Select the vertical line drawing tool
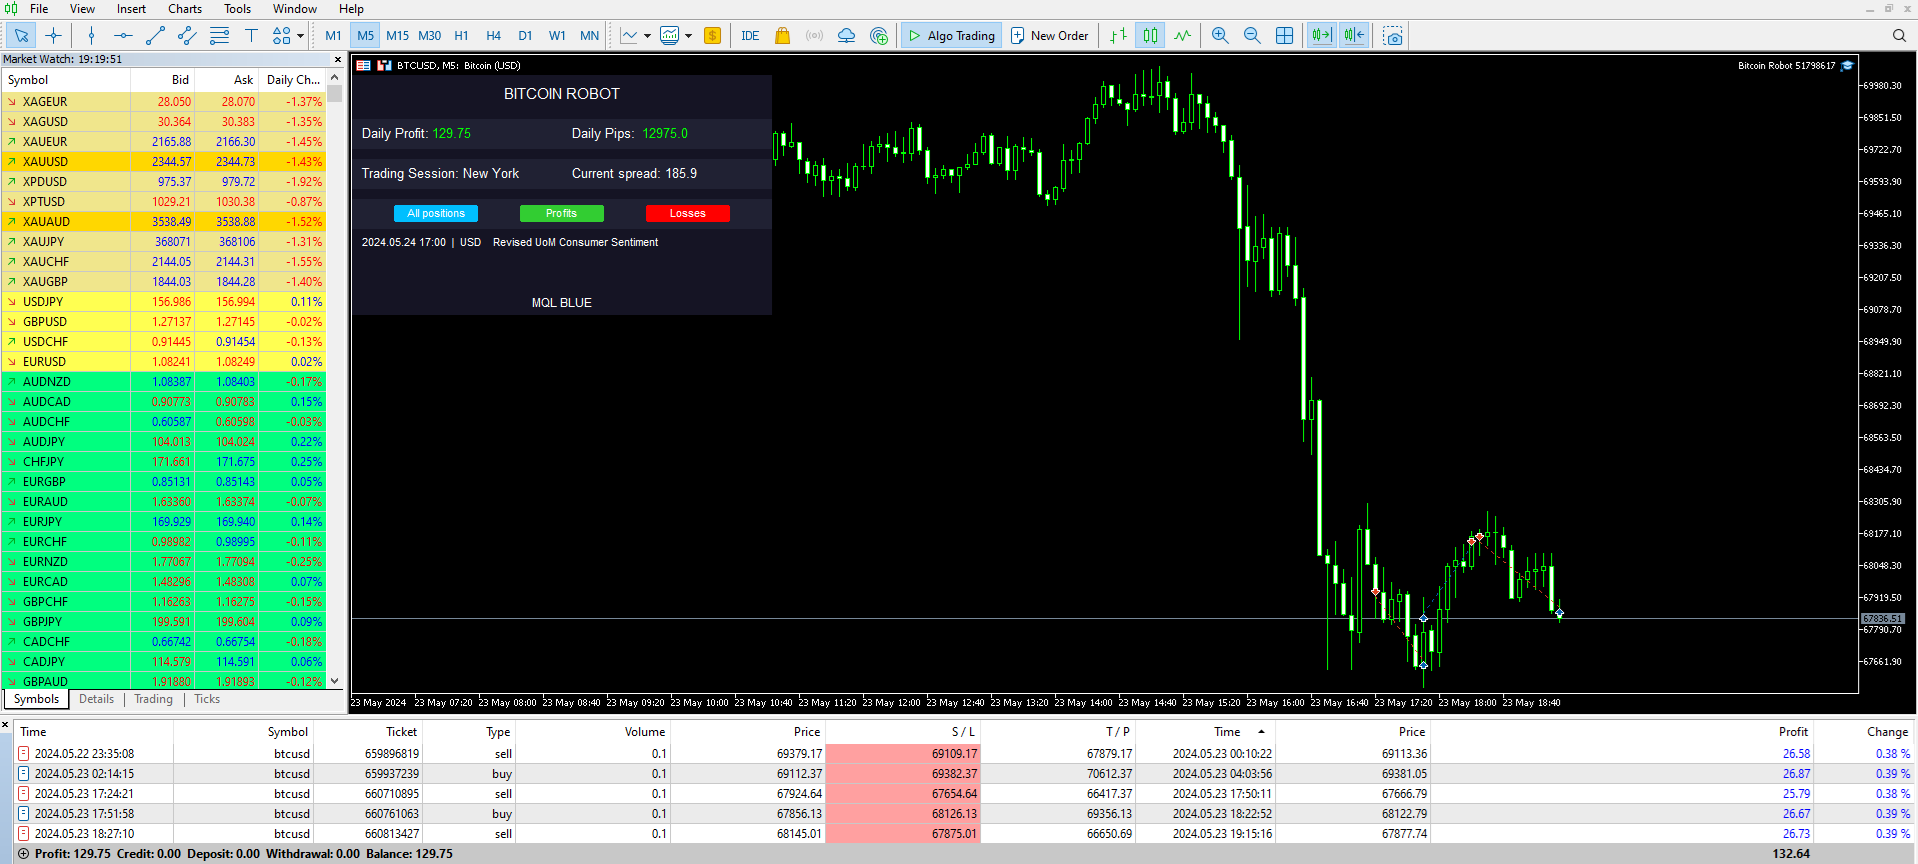The height and width of the screenshot is (864, 1918). tap(91, 36)
